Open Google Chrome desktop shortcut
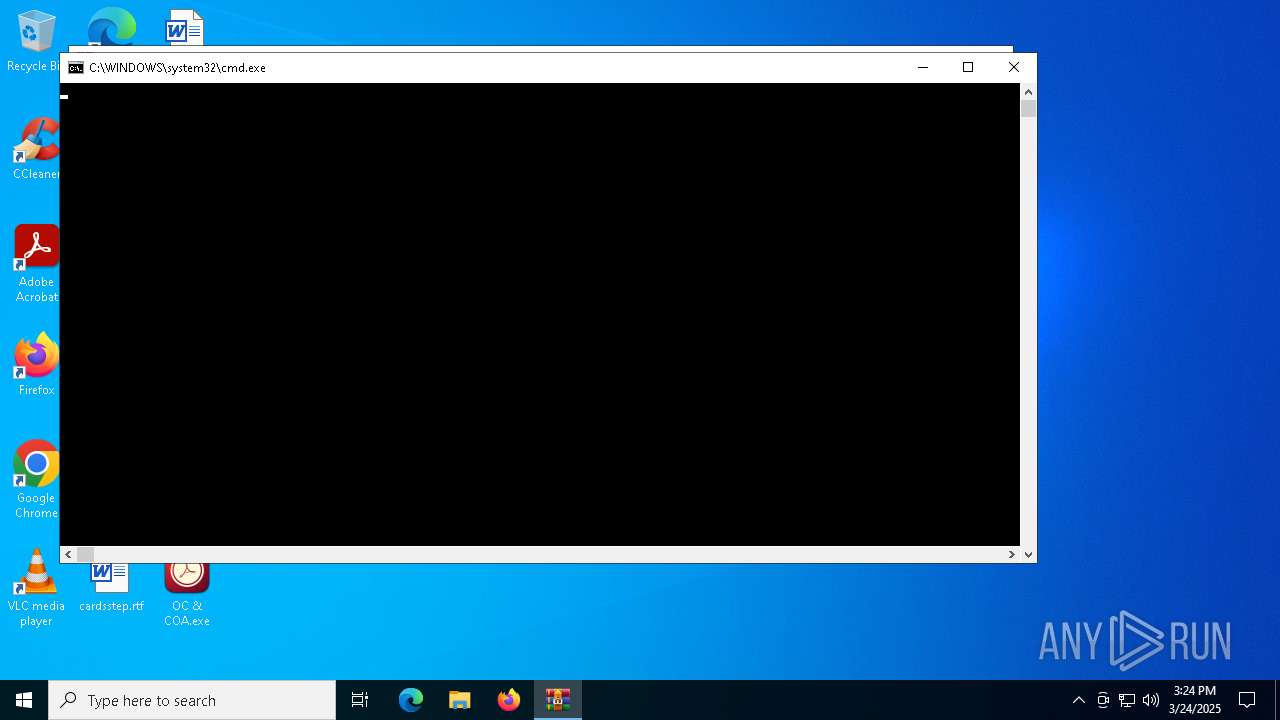This screenshot has height=720, width=1280. (36, 480)
